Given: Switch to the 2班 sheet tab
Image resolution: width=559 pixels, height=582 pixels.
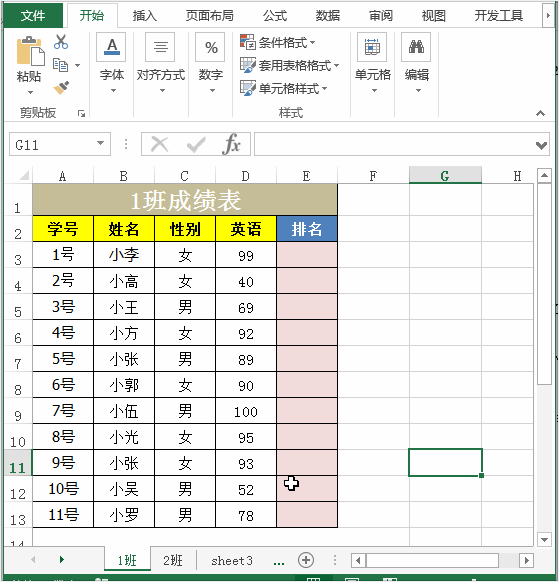Looking at the screenshot, I should (173, 560).
